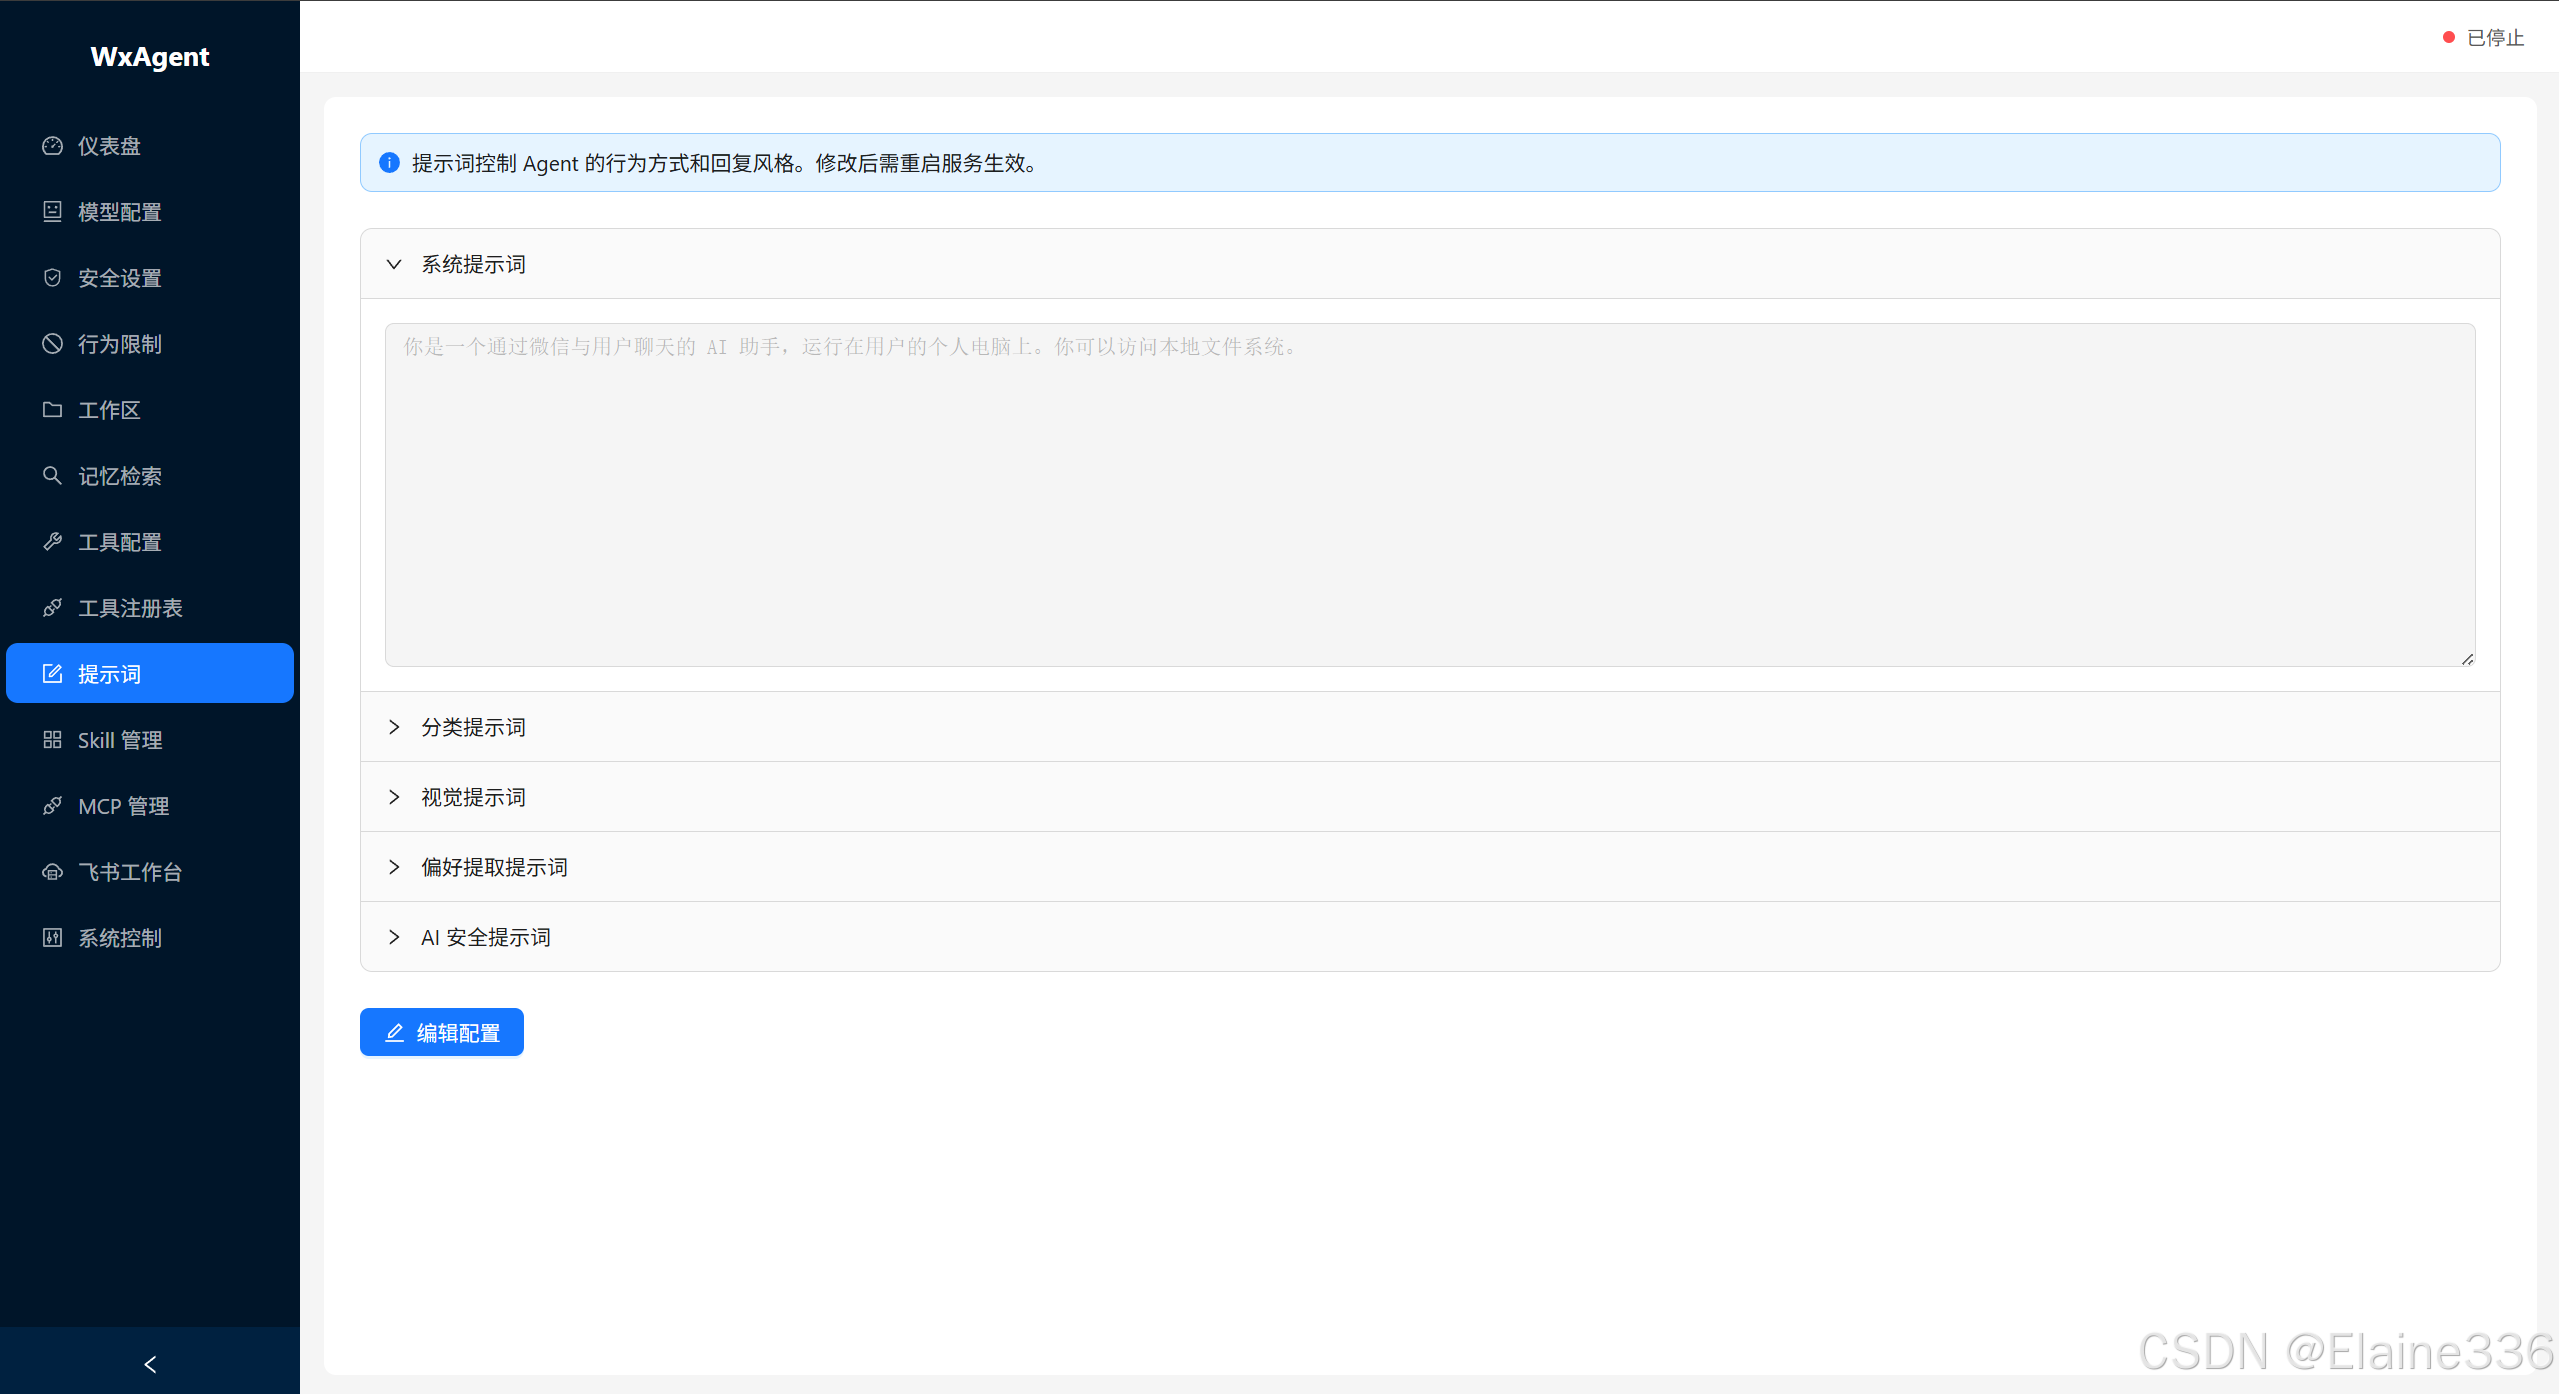Click the grid icon beside Skill 管理
Screen dimensions: 2559x1394
pos(52,740)
